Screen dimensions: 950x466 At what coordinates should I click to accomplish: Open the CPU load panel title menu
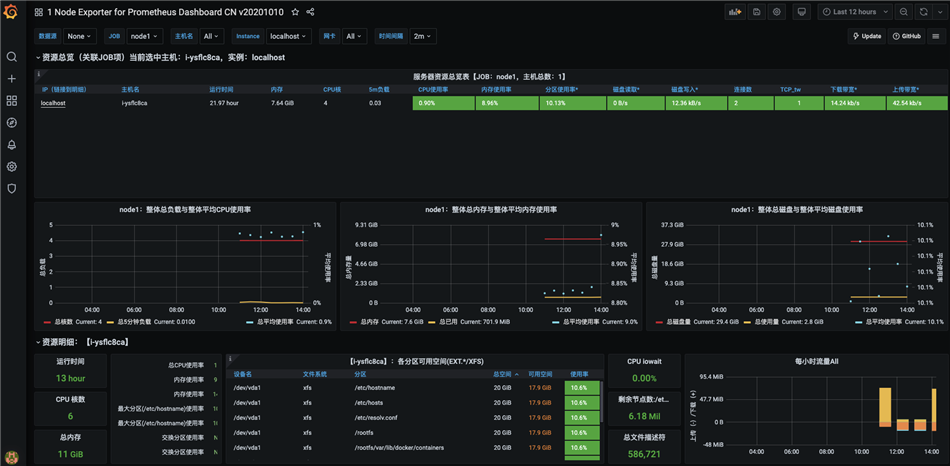coord(185,209)
